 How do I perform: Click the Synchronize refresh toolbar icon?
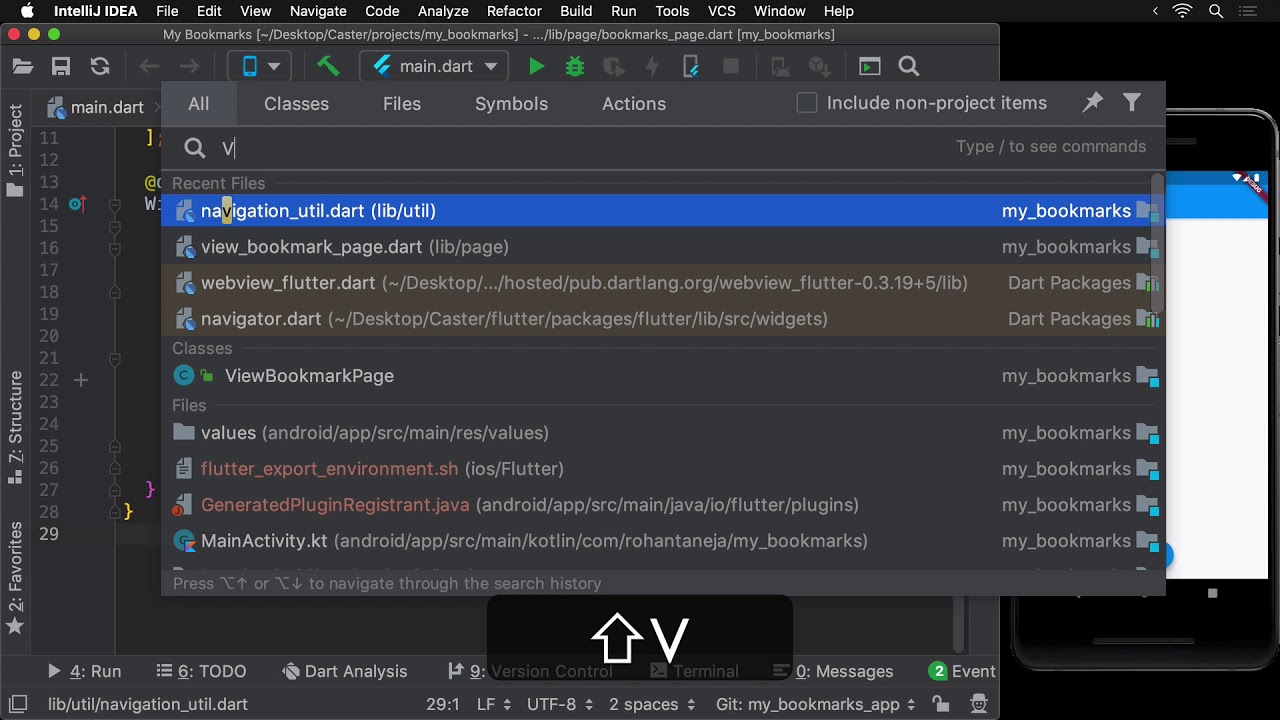click(100, 67)
